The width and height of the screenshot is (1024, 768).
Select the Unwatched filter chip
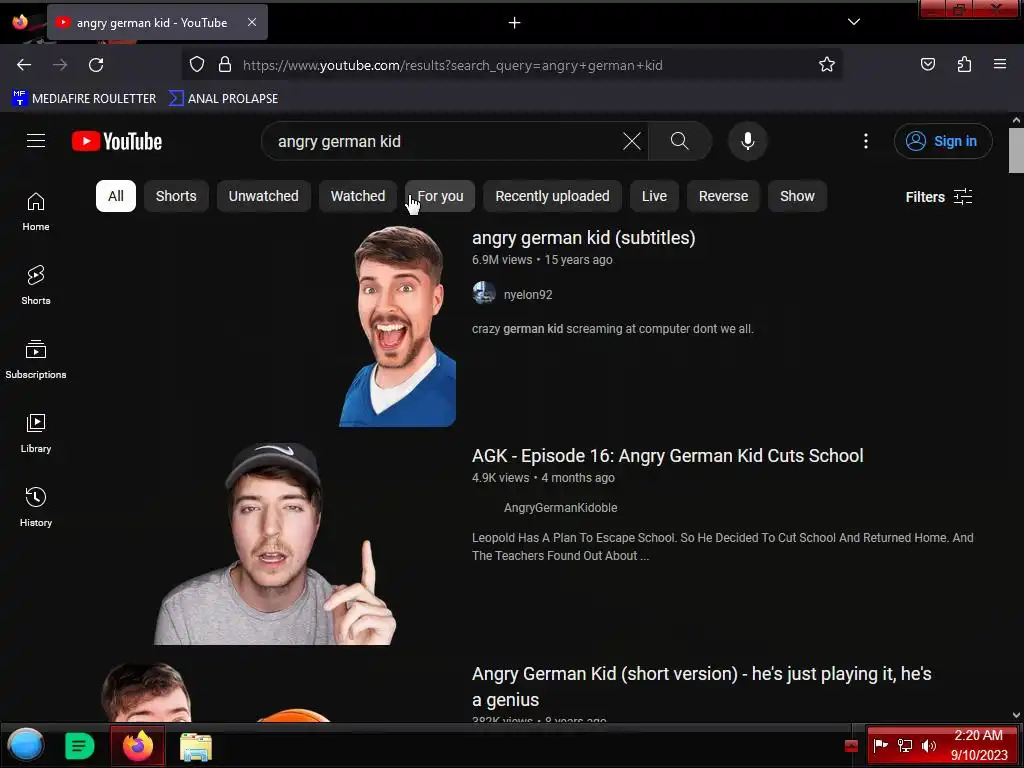click(263, 196)
